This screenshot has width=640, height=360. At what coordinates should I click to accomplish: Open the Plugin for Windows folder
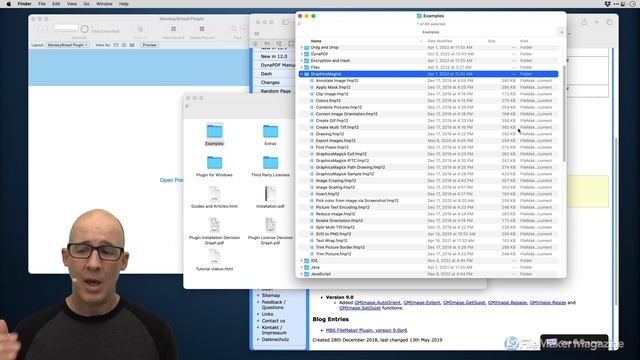click(x=214, y=163)
